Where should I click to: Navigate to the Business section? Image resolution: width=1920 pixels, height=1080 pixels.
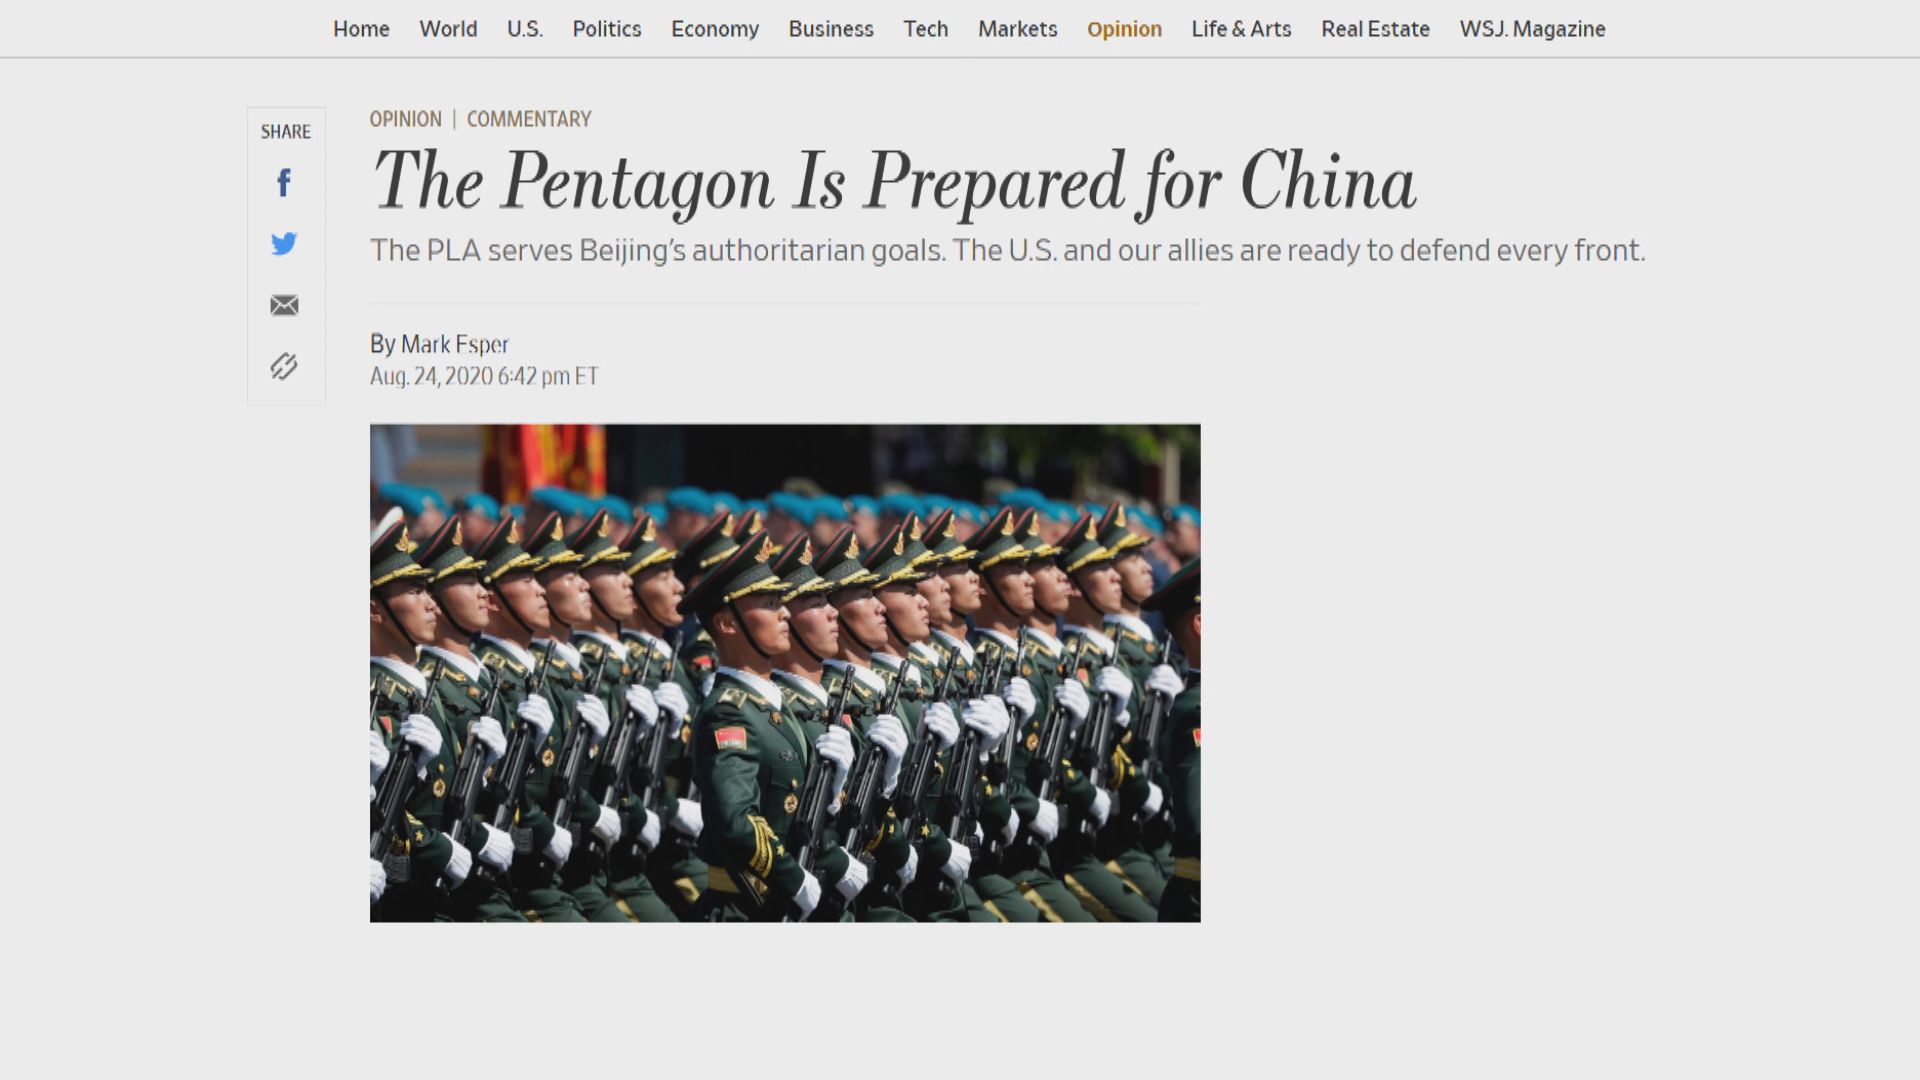point(831,29)
